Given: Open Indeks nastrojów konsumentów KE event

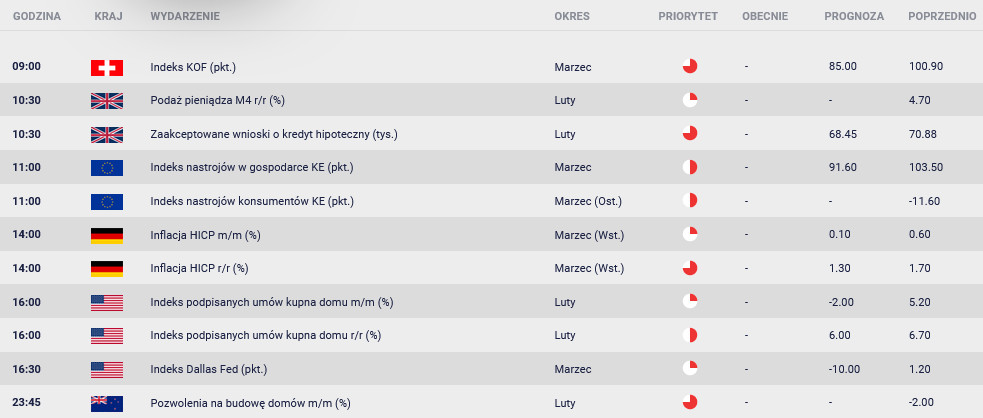Looking at the screenshot, I should (252, 202).
